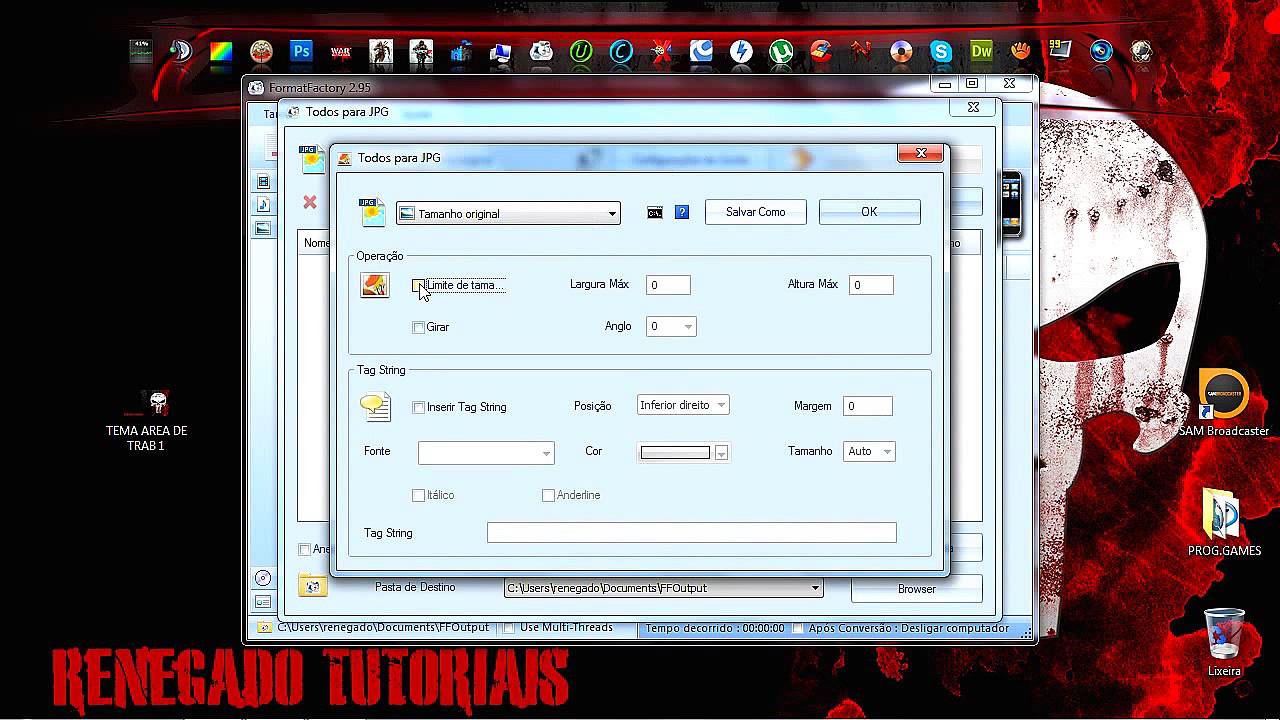Click FFOutput path in status bar
Screen dimensions: 1280x720
[x=383, y=627]
